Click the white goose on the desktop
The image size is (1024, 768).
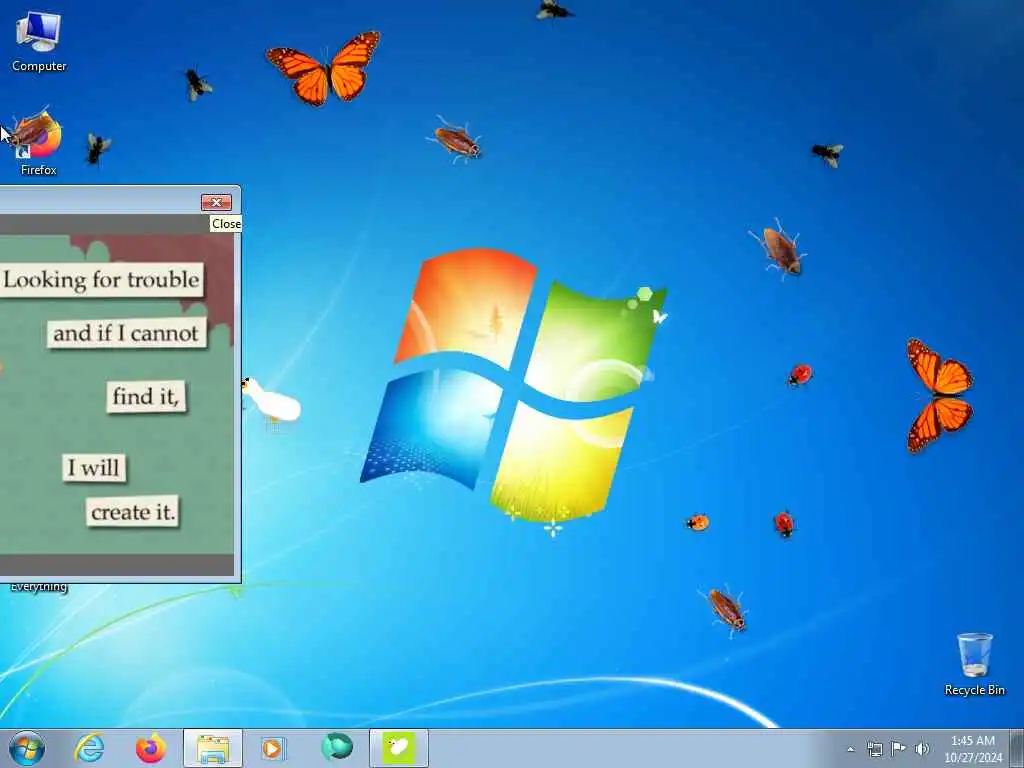(270, 400)
